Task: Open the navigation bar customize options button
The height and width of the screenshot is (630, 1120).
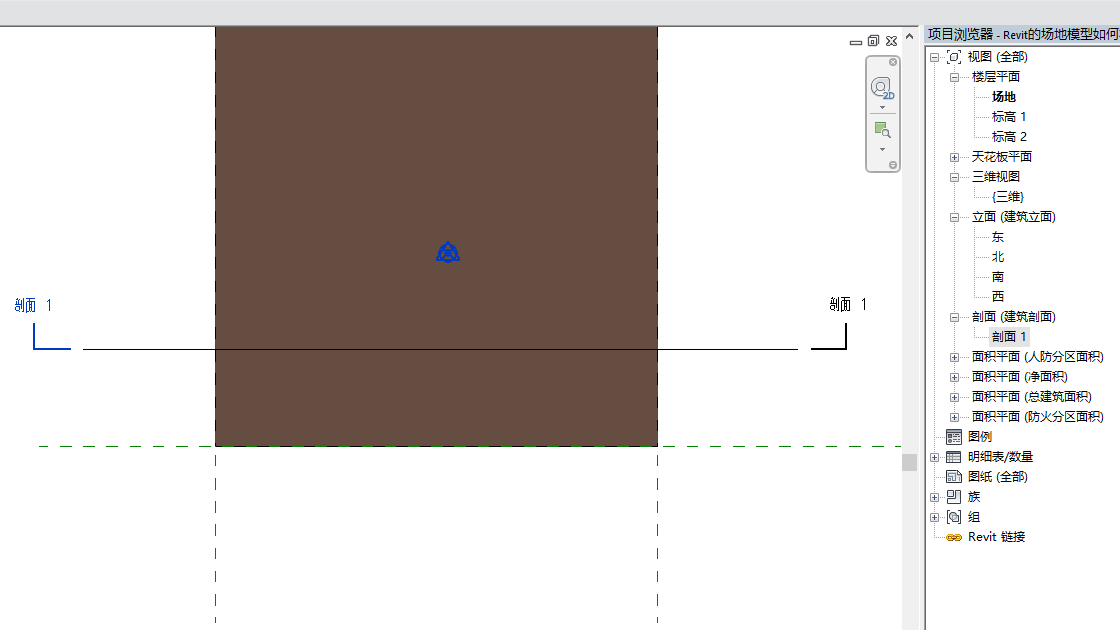Action: point(893,165)
